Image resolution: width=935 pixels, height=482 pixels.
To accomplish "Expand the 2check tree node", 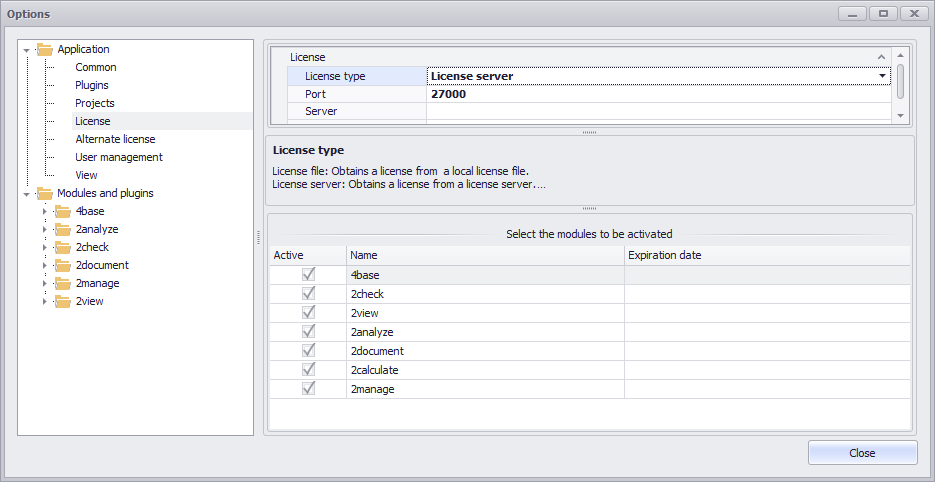I will click(x=45, y=247).
